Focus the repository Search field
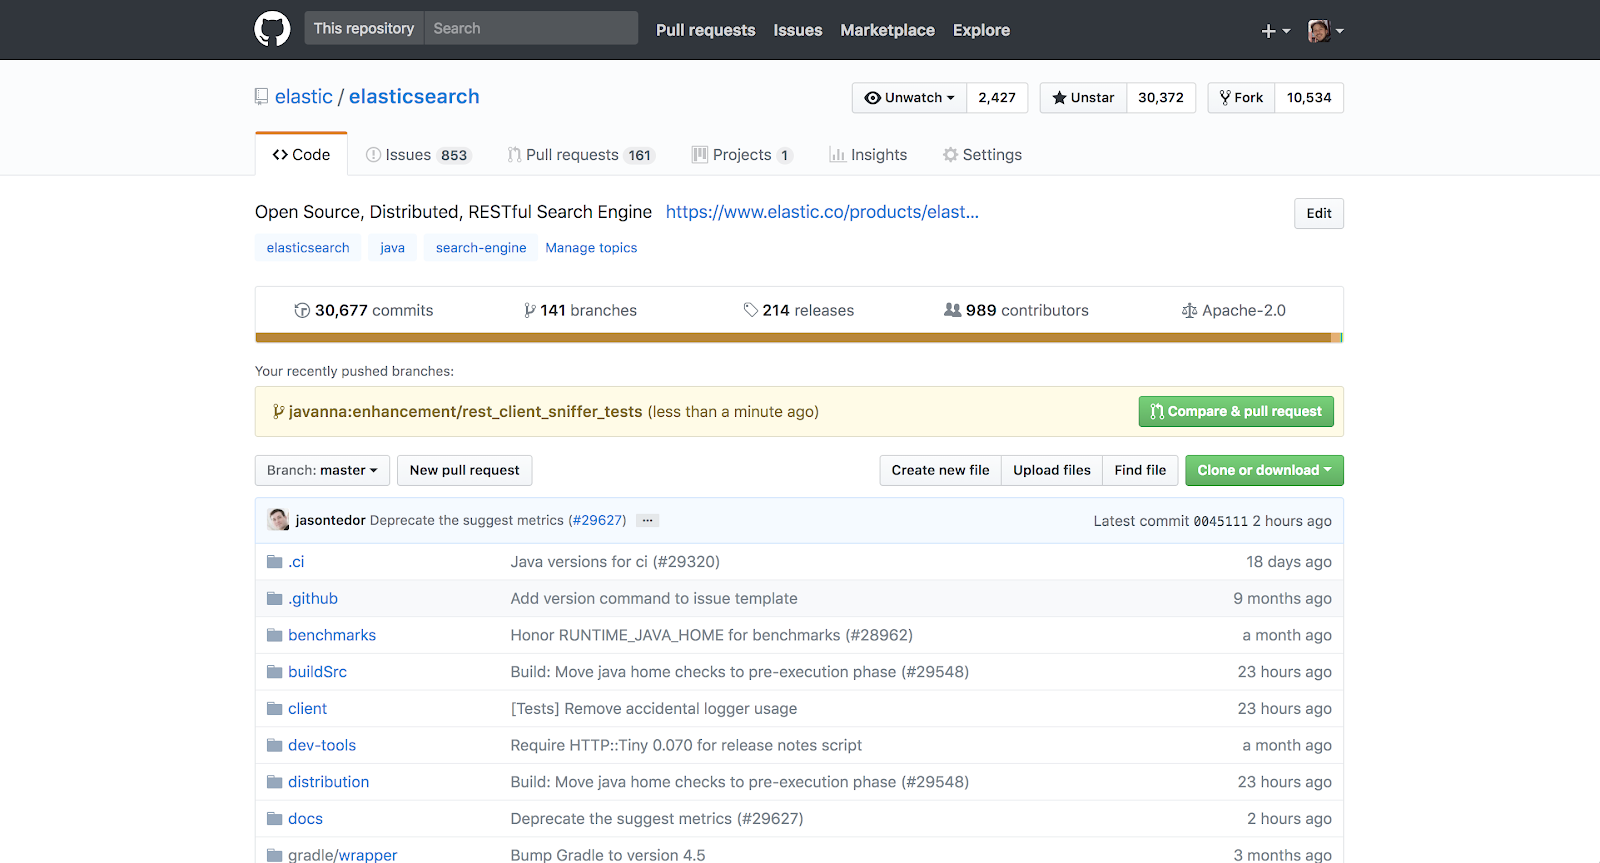Image resolution: width=1600 pixels, height=863 pixels. tap(531, 28)
